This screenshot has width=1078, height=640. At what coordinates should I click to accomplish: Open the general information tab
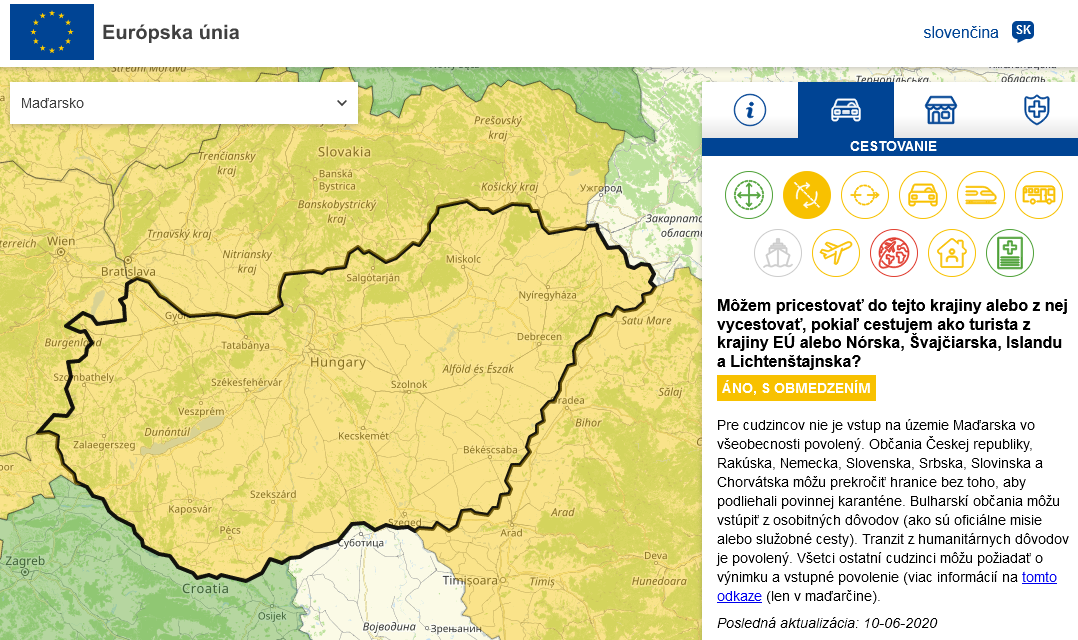[x=749, y=110]
